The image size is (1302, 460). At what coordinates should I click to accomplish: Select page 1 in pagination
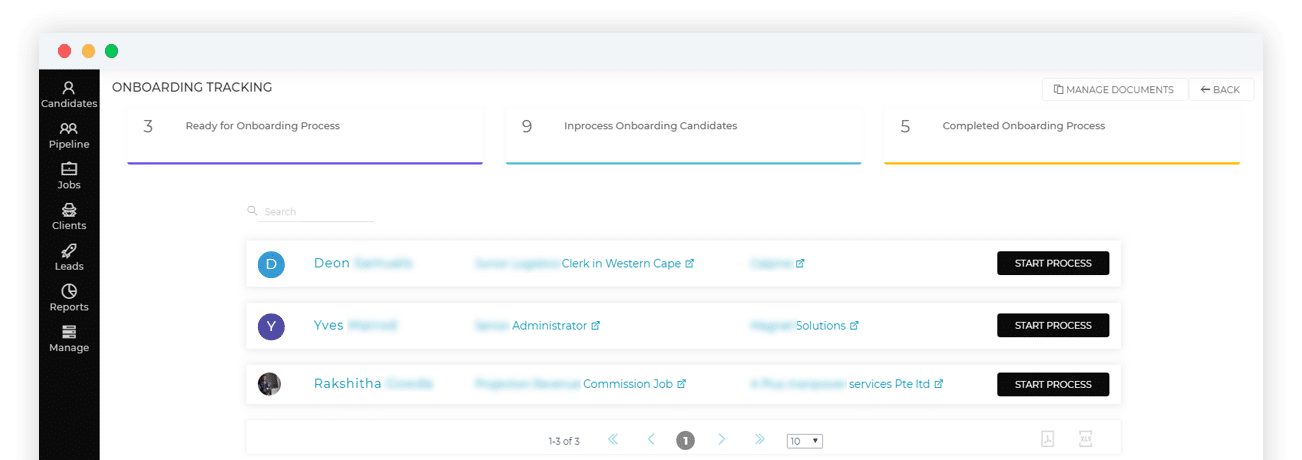point(685,441)
